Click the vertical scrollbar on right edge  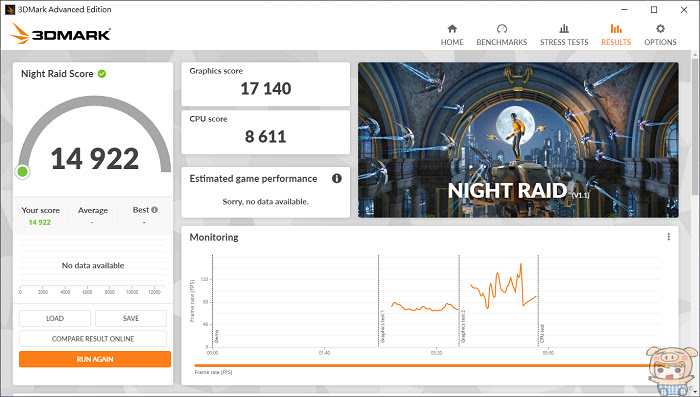[x=696, y=125]
